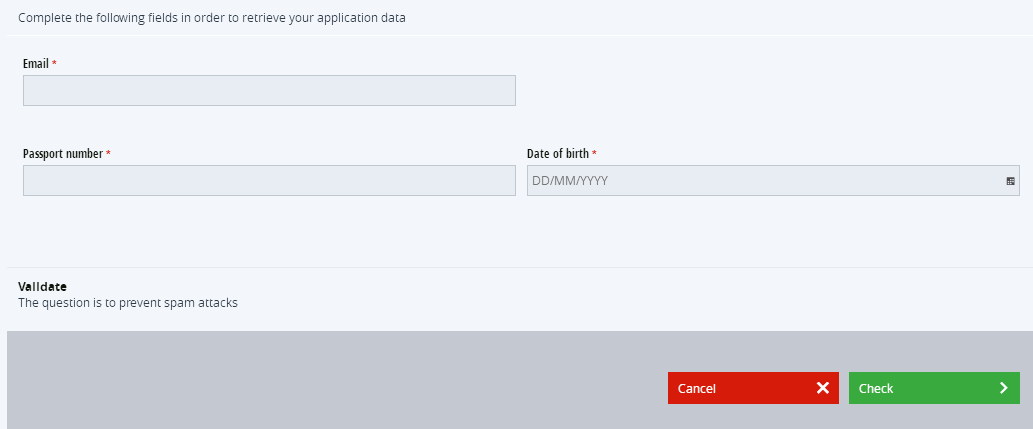Image resolution: width=1033 pixels, height=429 pixels.
Task: Open the Date of birth calendar picker icon
Action: pos(1010,181)
